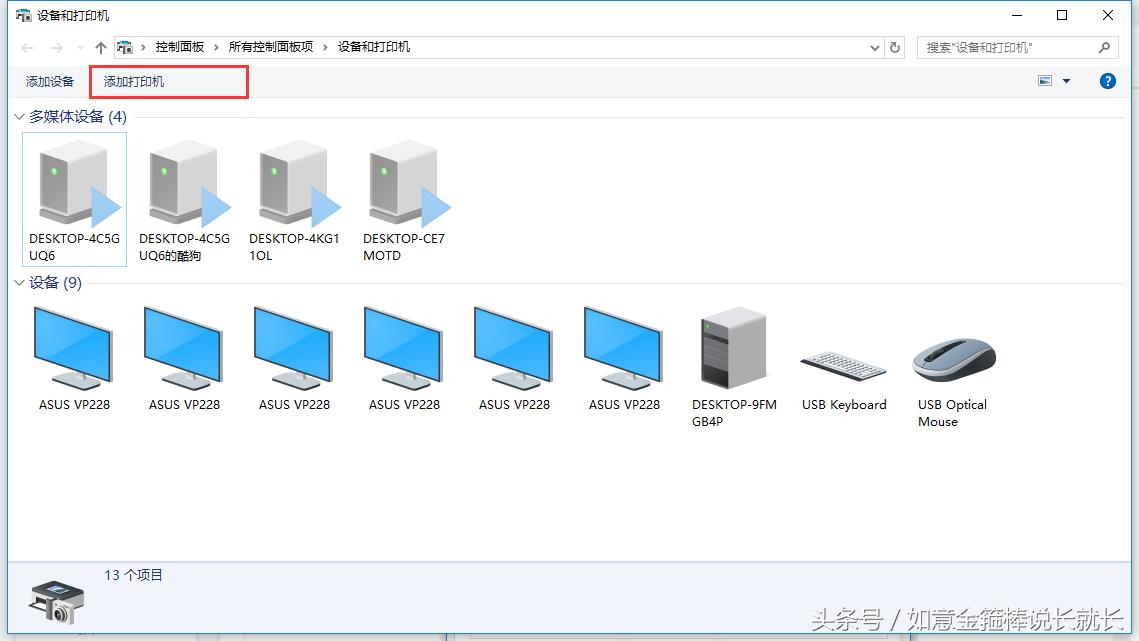Click the breadcrumb arrow before 控制面板
Viewport: 1139px width, 641px height.
pyautogui.click(x=143, y=48)
